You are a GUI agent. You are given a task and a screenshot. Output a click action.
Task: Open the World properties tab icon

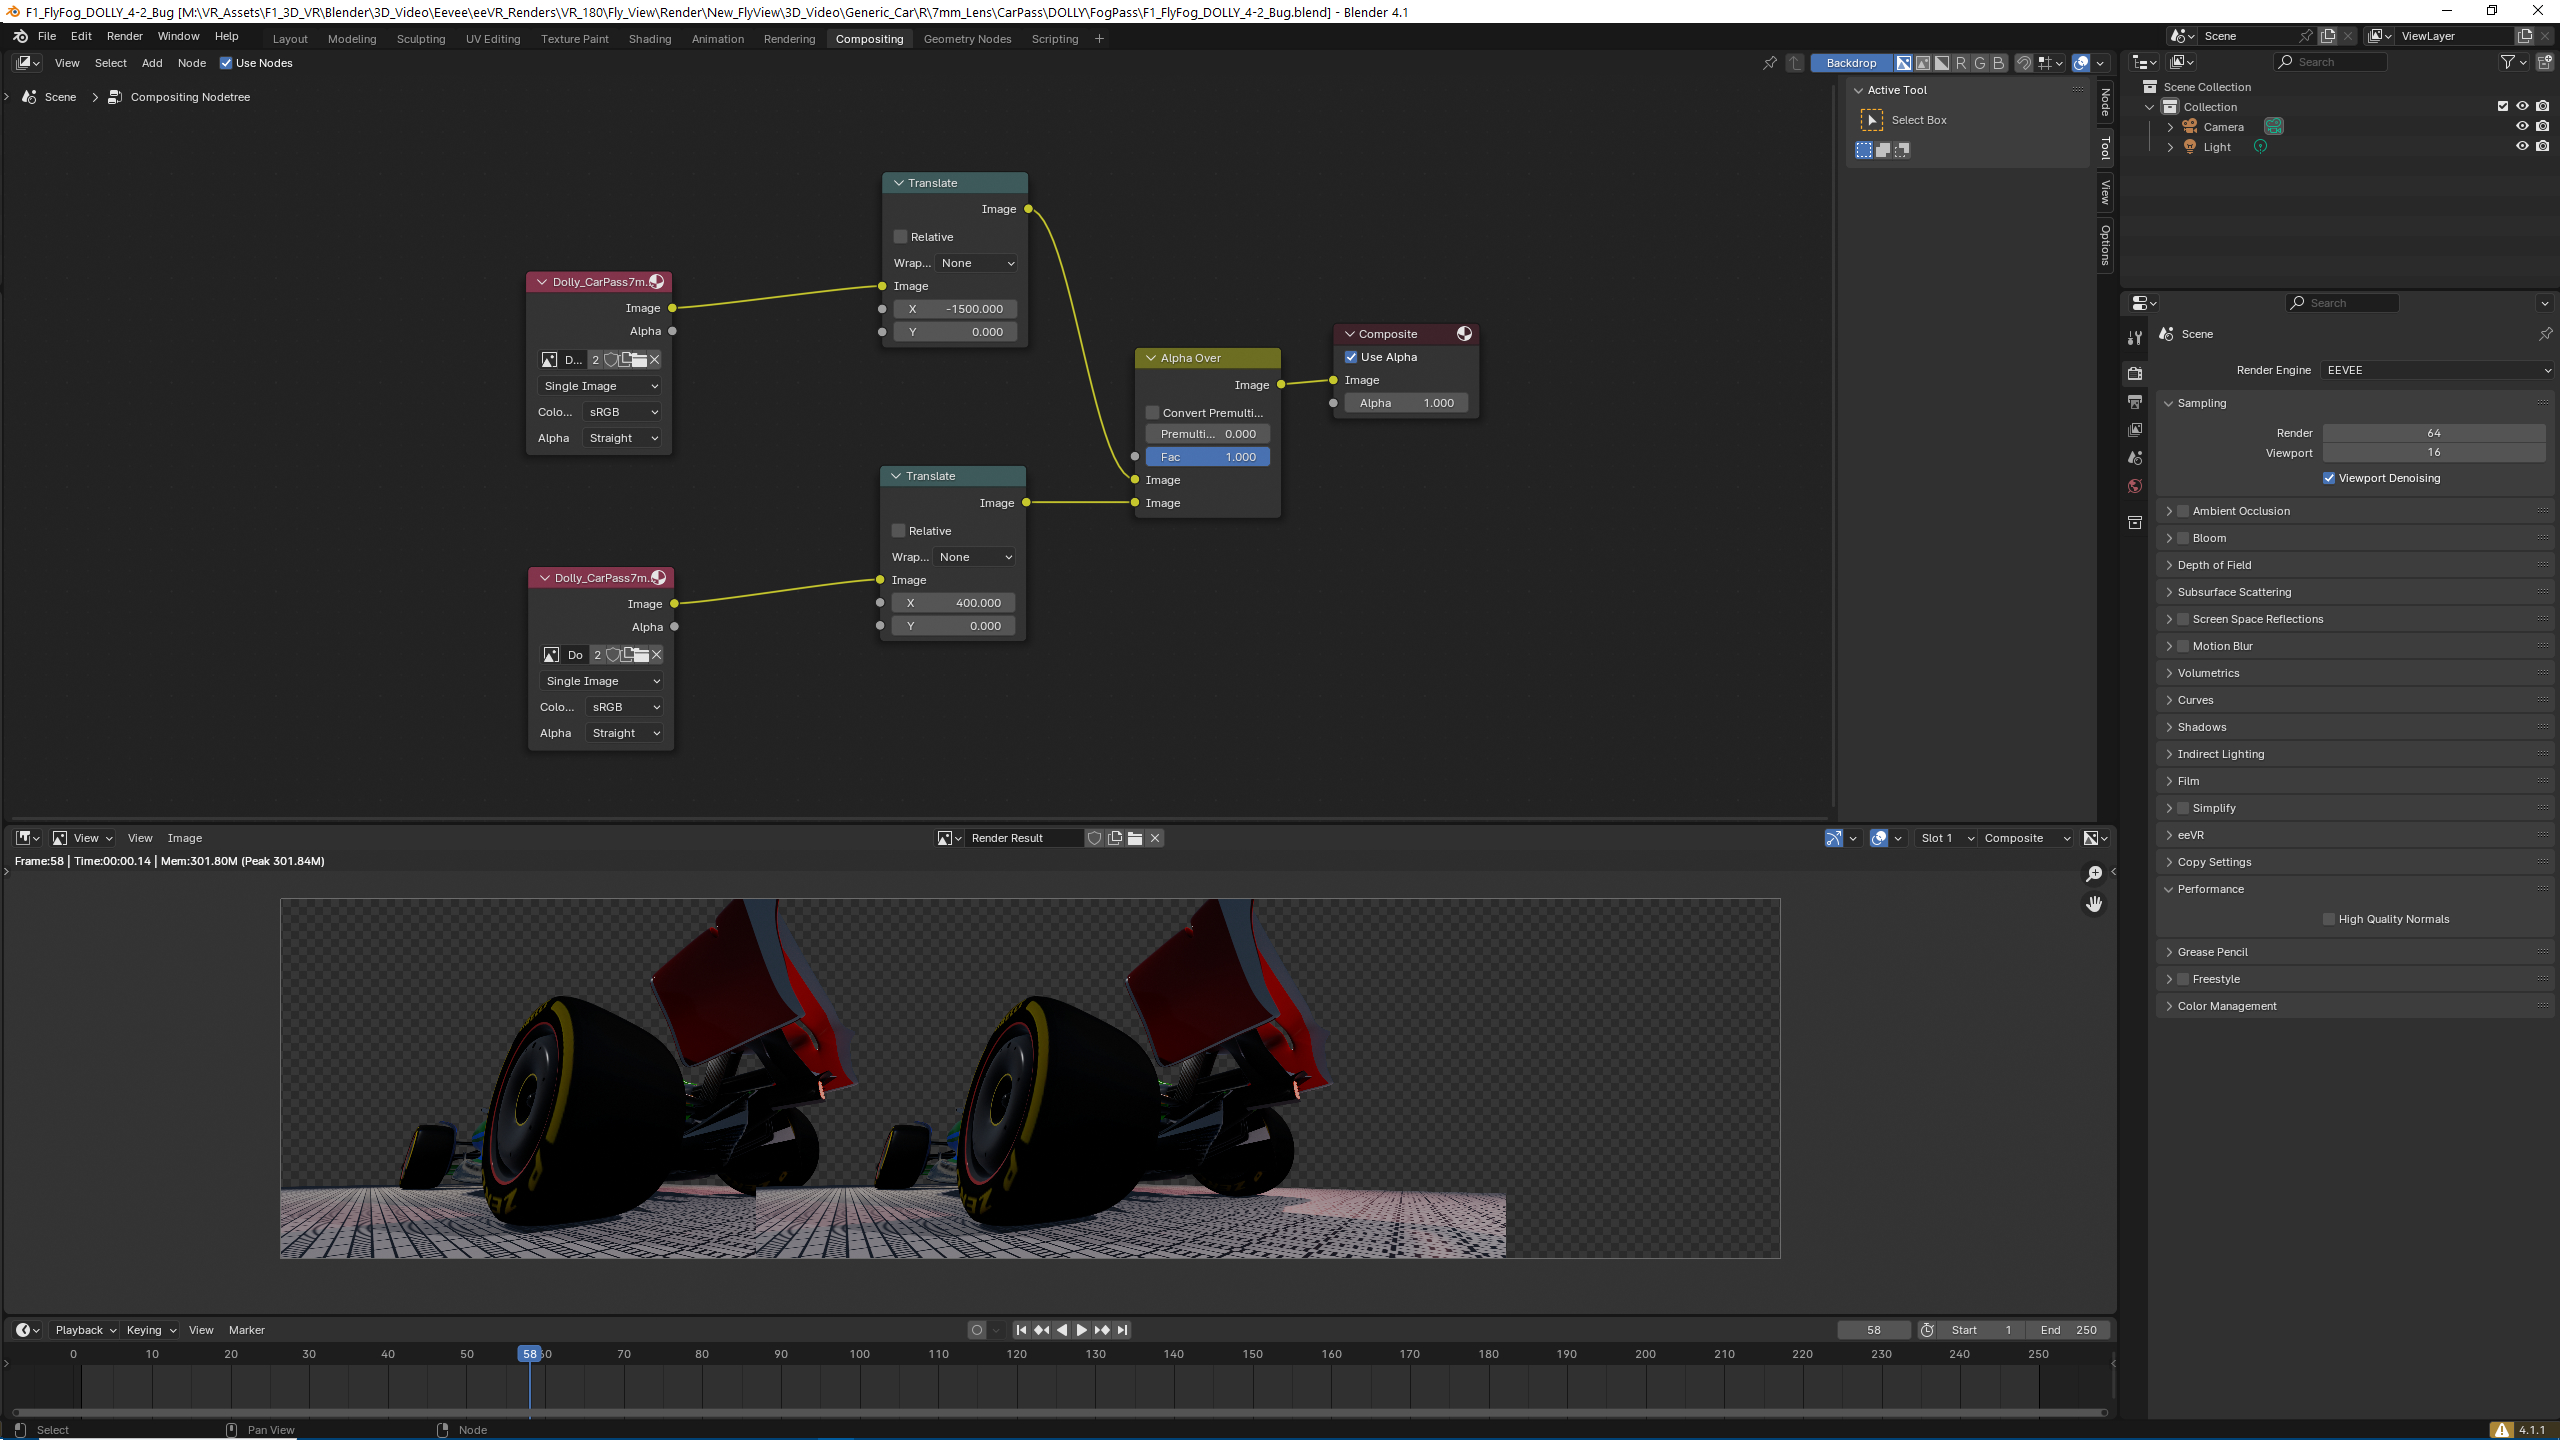click(x=2135, y=486)
